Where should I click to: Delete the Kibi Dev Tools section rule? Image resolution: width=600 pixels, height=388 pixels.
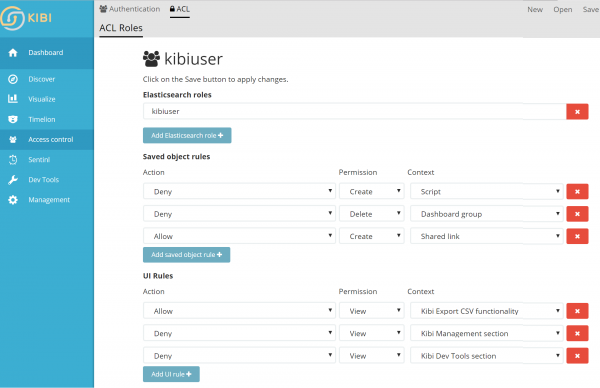click(x=577, y=356)
